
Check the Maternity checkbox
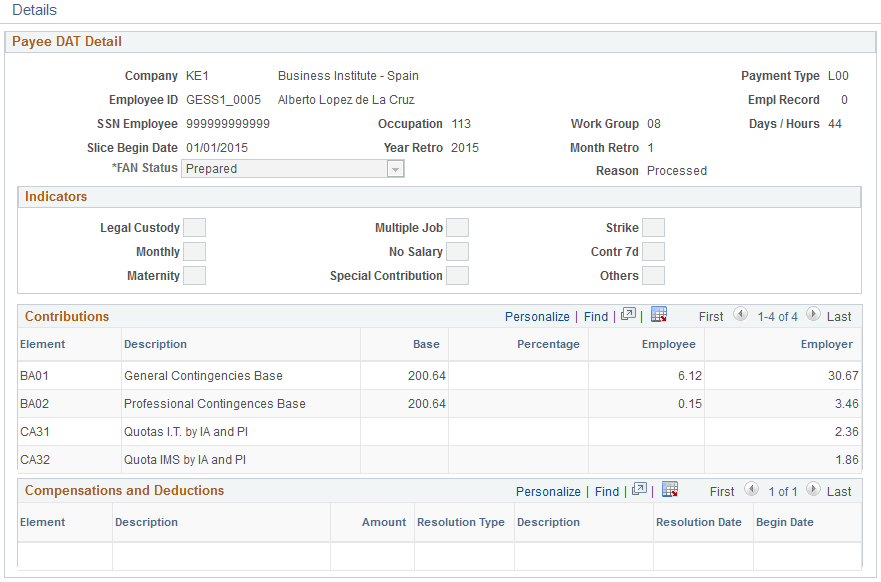tap(194, 275)
